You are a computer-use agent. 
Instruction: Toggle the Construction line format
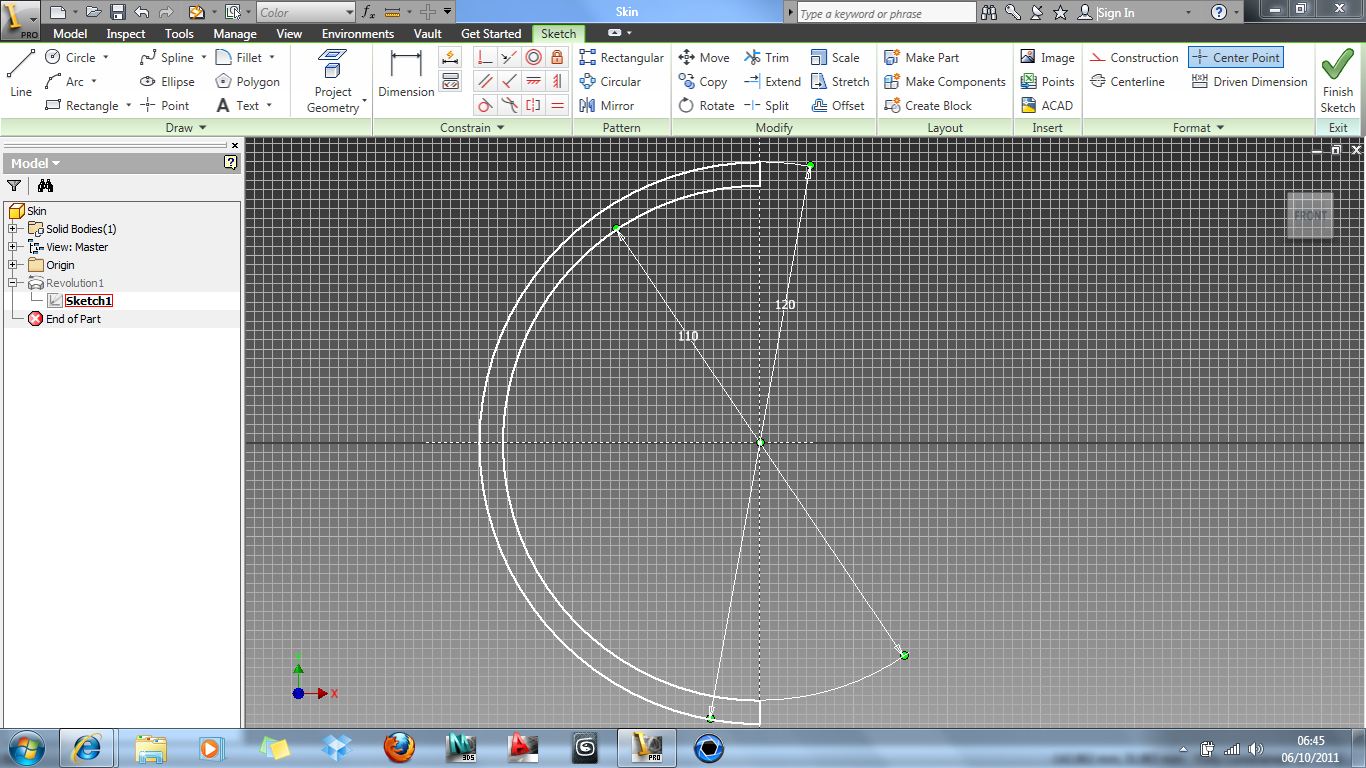(x=1134, y=57)
